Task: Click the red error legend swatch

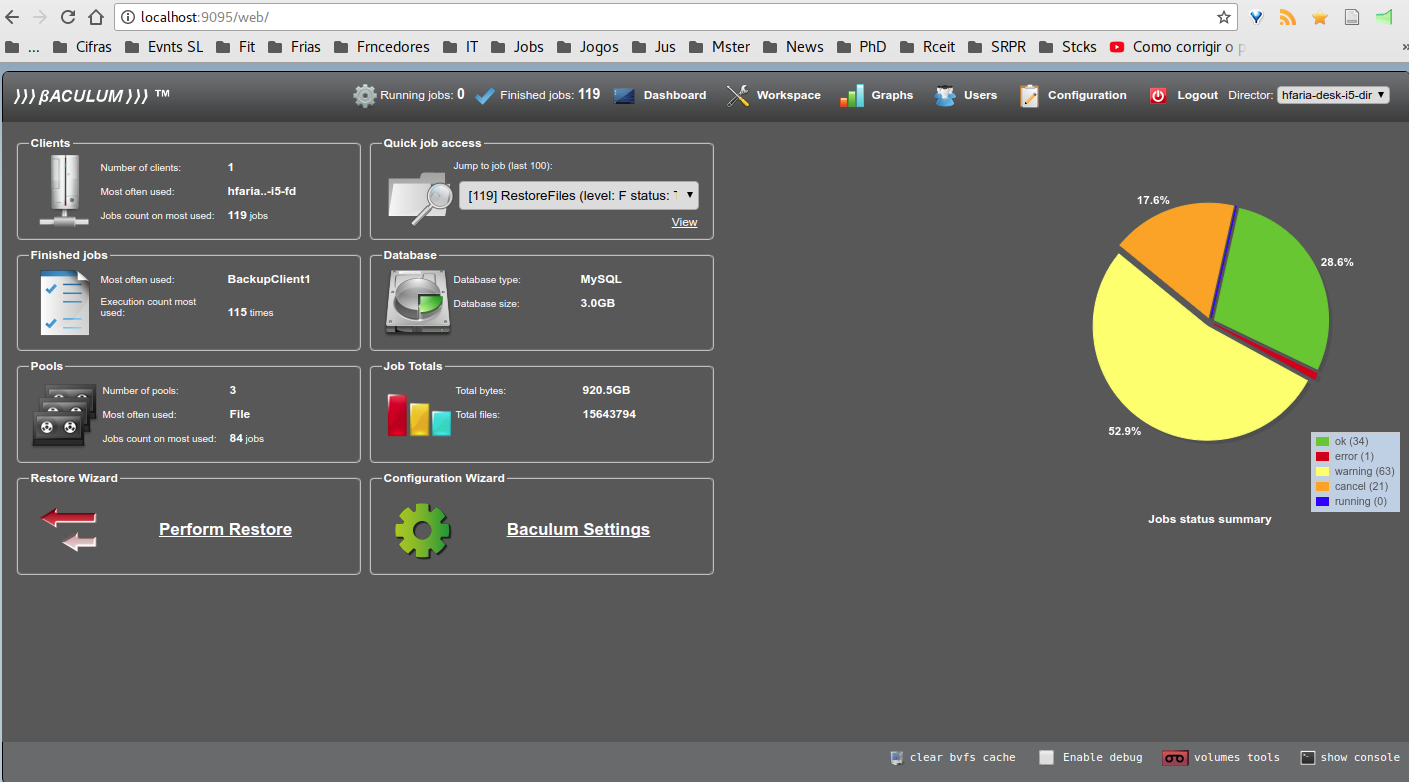Action: click(1323, 456)
